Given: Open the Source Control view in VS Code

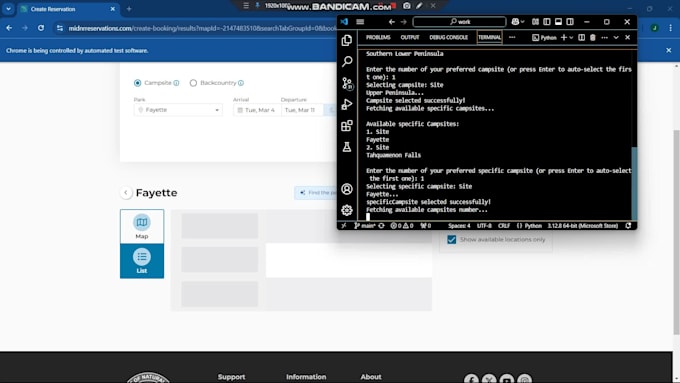Looking at the screenshot, I should pyautogui.click(x=347, y=83).
